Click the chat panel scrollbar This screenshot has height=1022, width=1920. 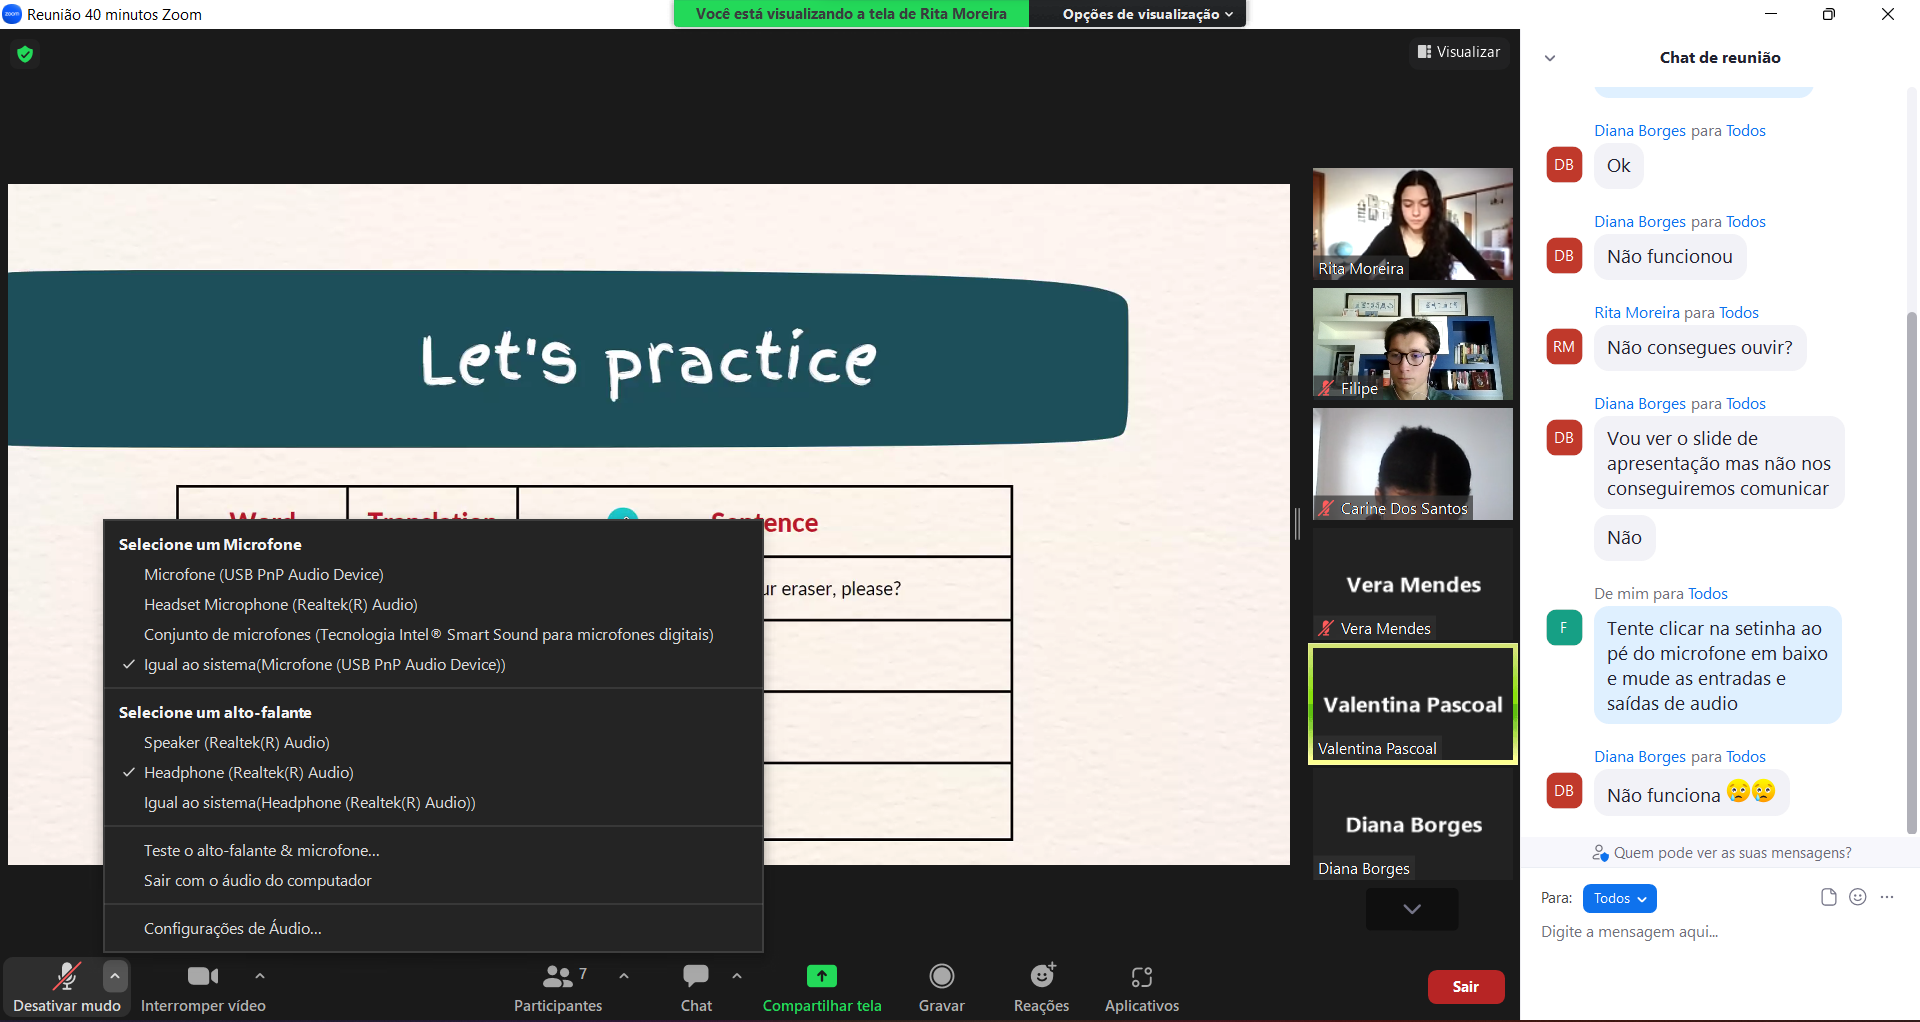pos(1911,572)
